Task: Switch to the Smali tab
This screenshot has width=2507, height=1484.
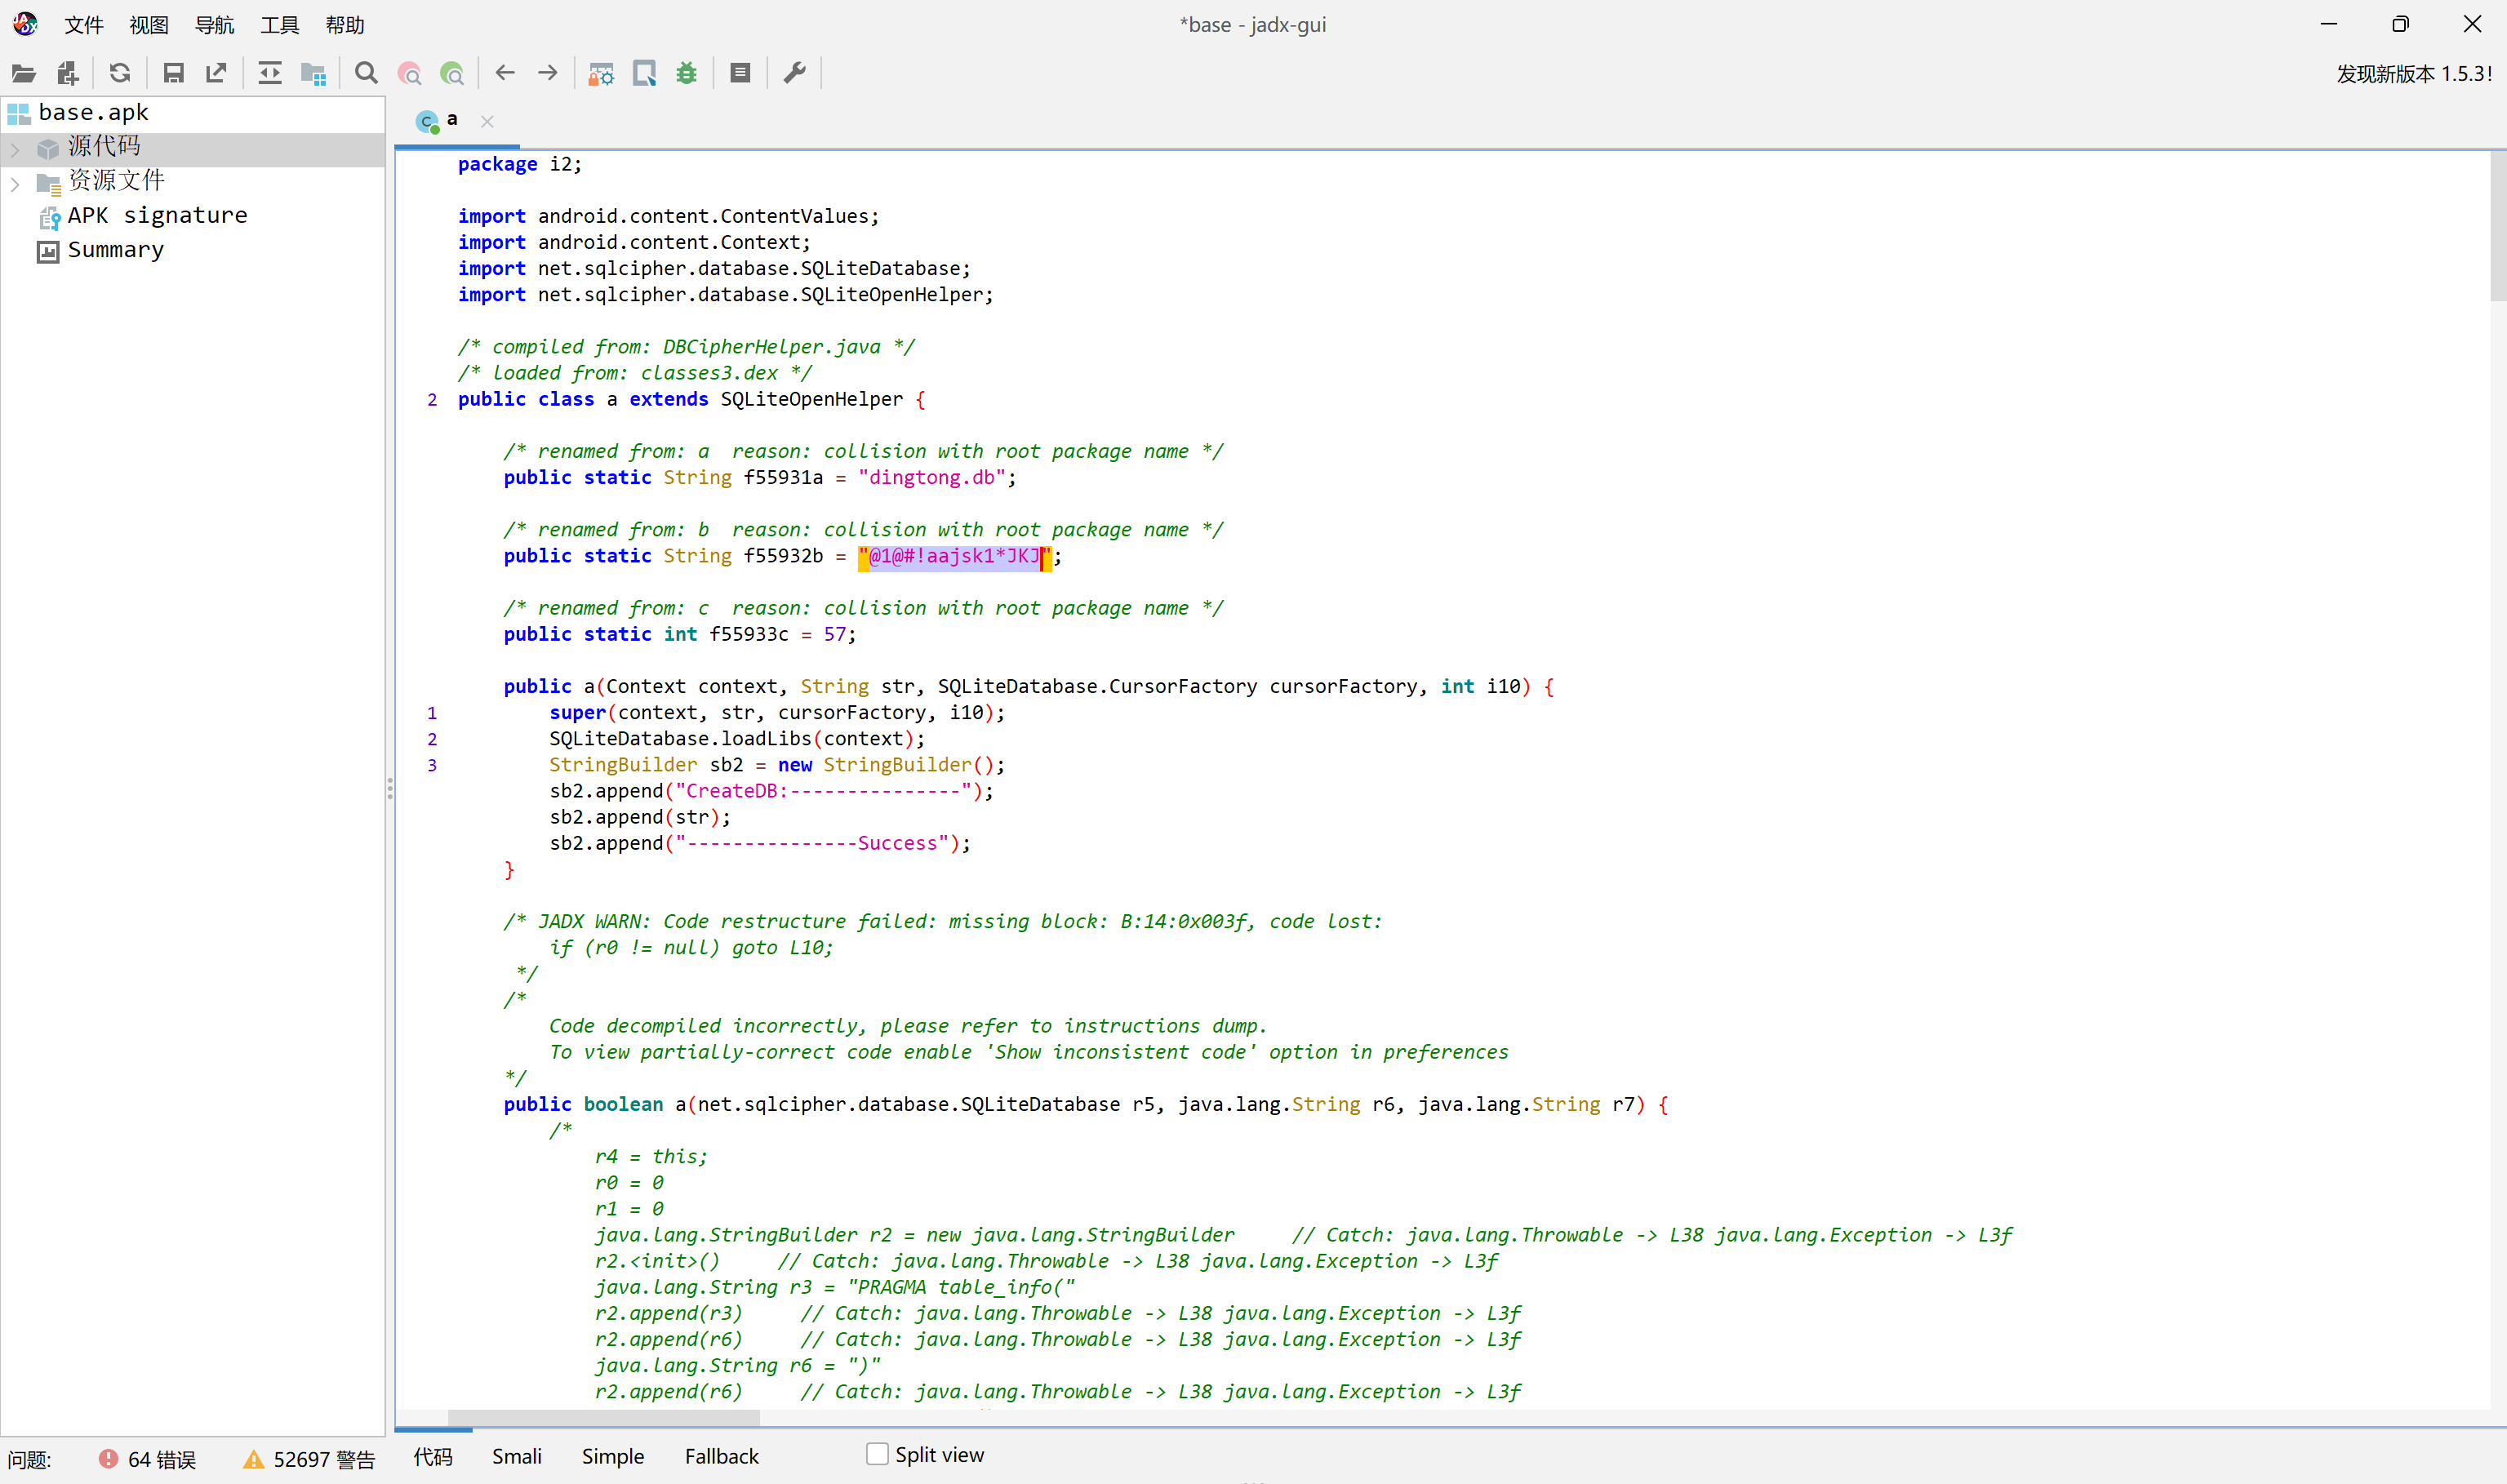Action: pos(516,1456)
